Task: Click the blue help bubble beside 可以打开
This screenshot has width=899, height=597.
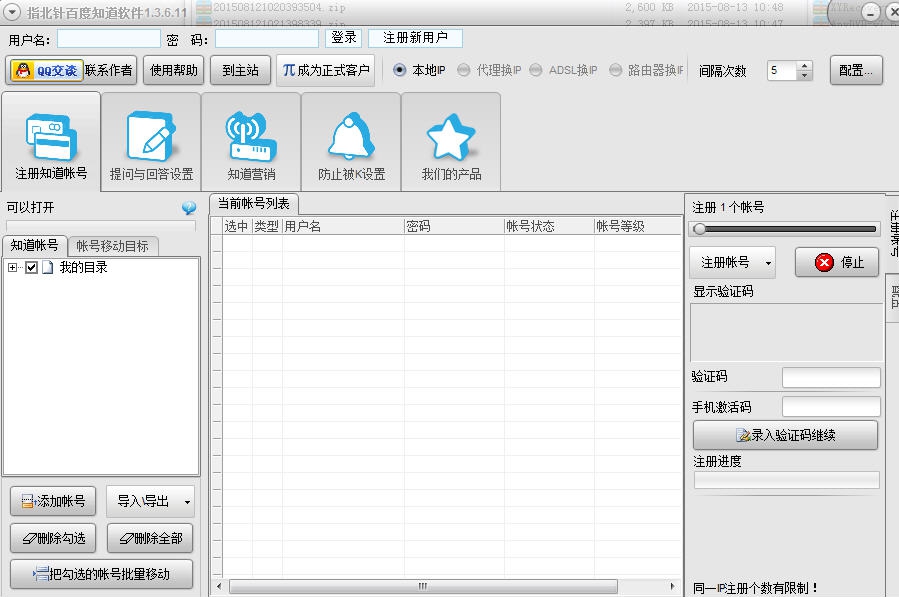Action: 187,208
